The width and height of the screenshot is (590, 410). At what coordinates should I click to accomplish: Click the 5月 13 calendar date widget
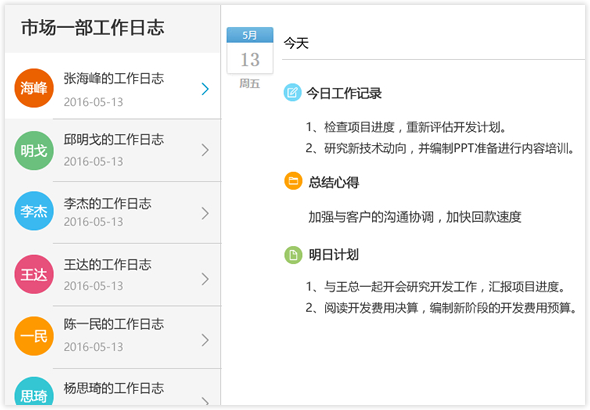(x=250, y=50)
